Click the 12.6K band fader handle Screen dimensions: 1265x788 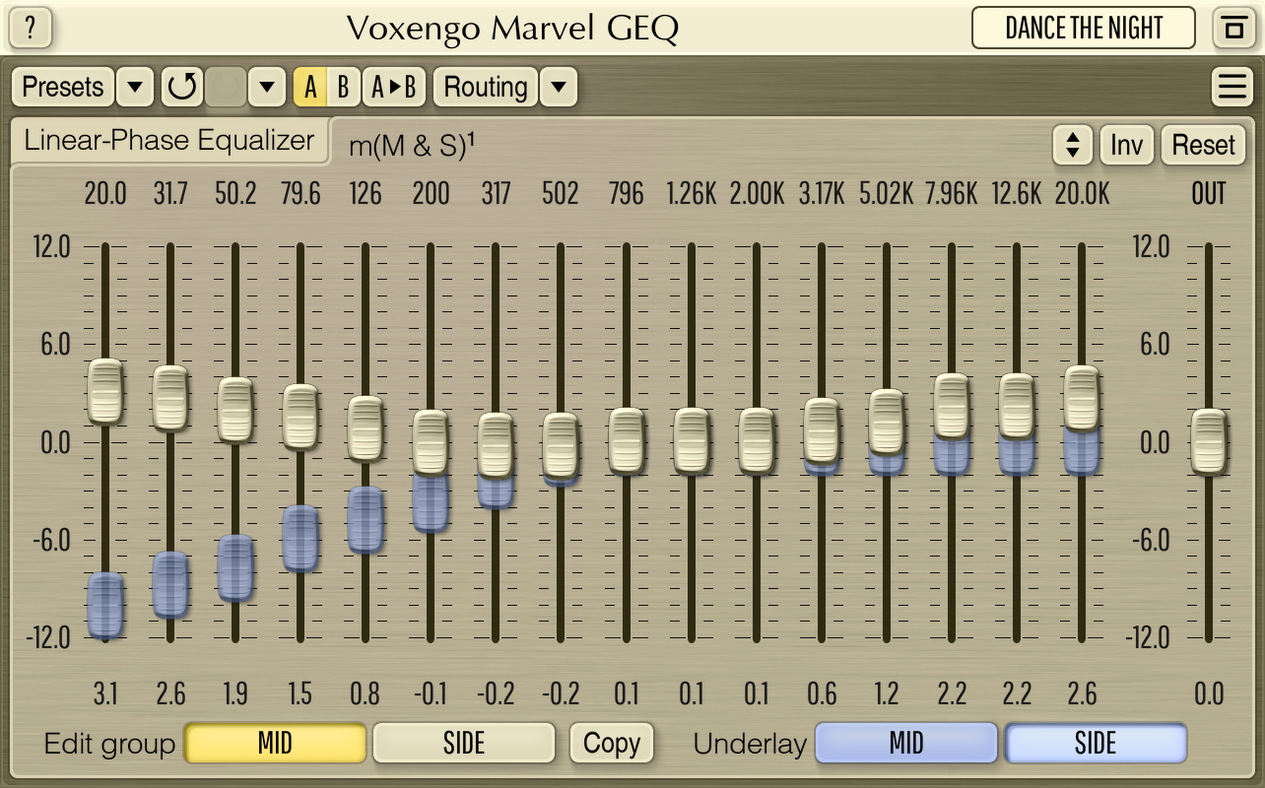1017,406
